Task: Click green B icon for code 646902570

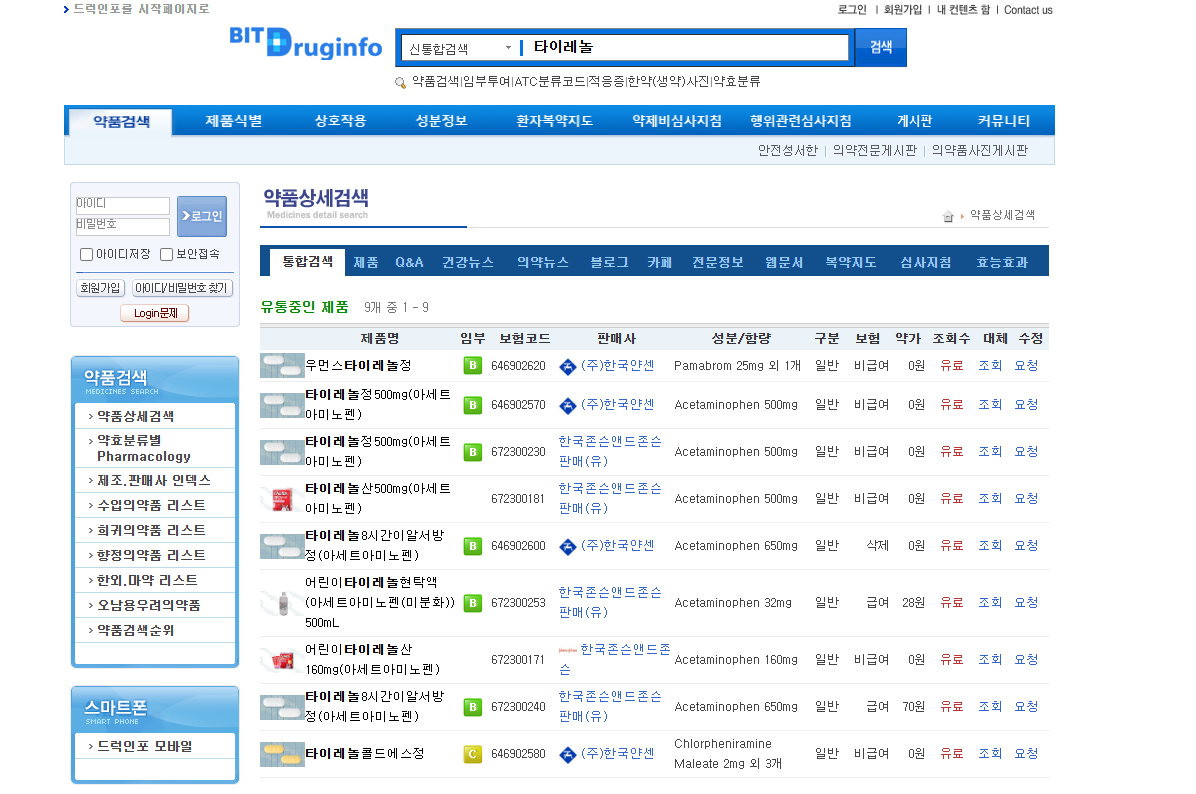Action: (x=473, y=405)
